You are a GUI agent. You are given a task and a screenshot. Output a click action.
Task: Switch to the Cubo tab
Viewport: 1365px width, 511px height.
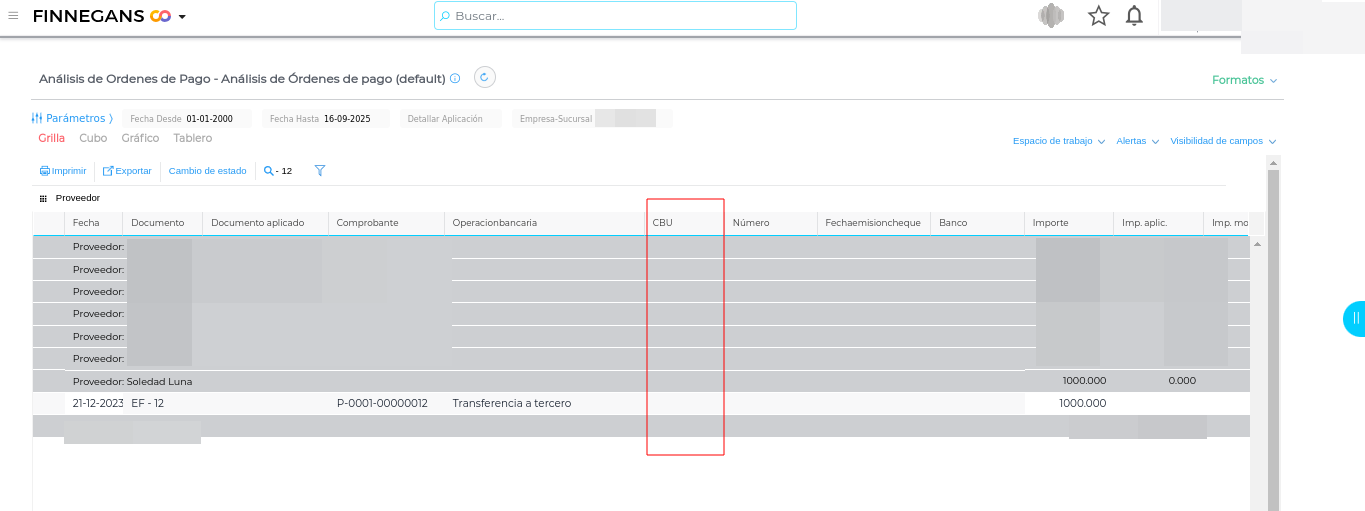click(93, 138)
